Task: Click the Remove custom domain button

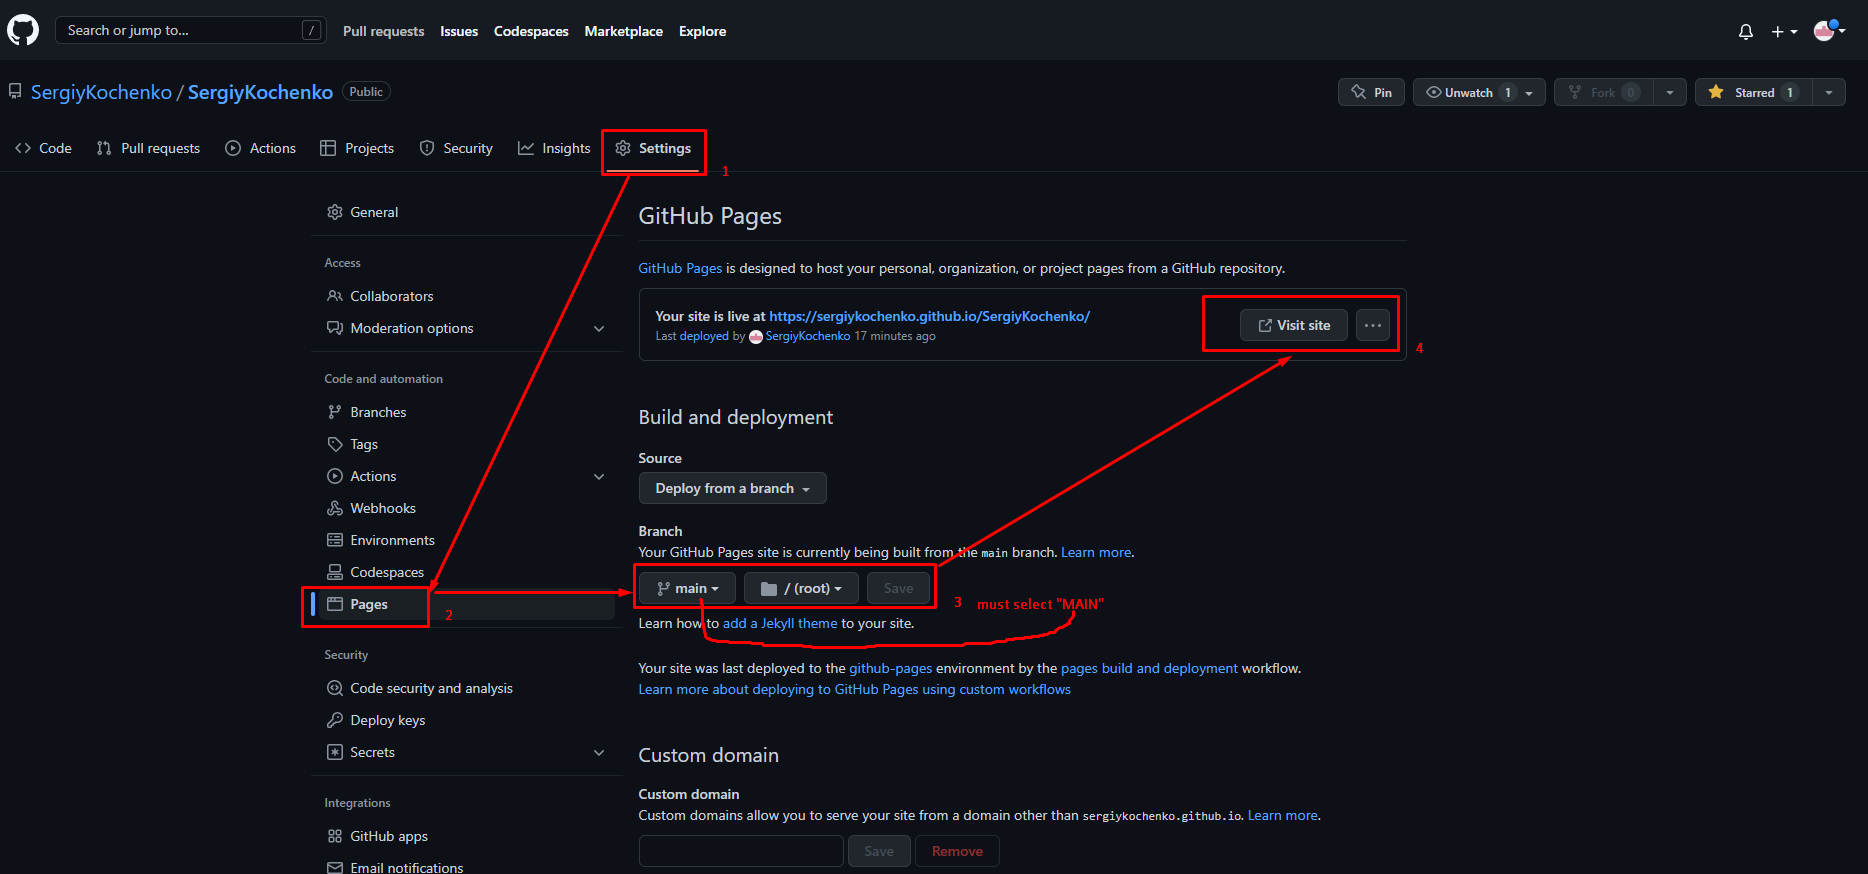Action: 957,851
